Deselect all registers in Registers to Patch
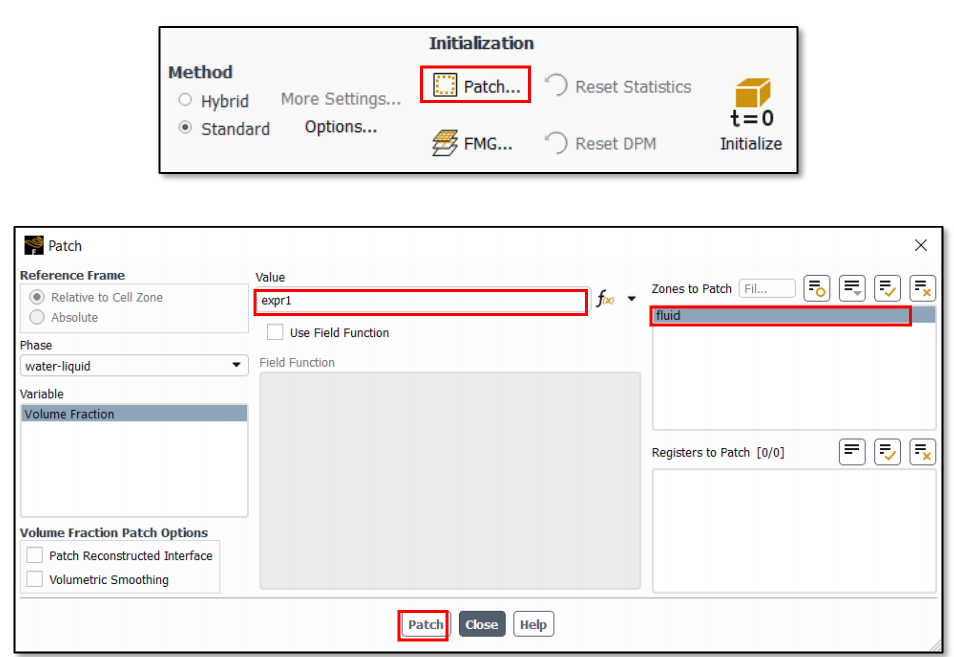954x657 pixels. click(x=922, y=452)
